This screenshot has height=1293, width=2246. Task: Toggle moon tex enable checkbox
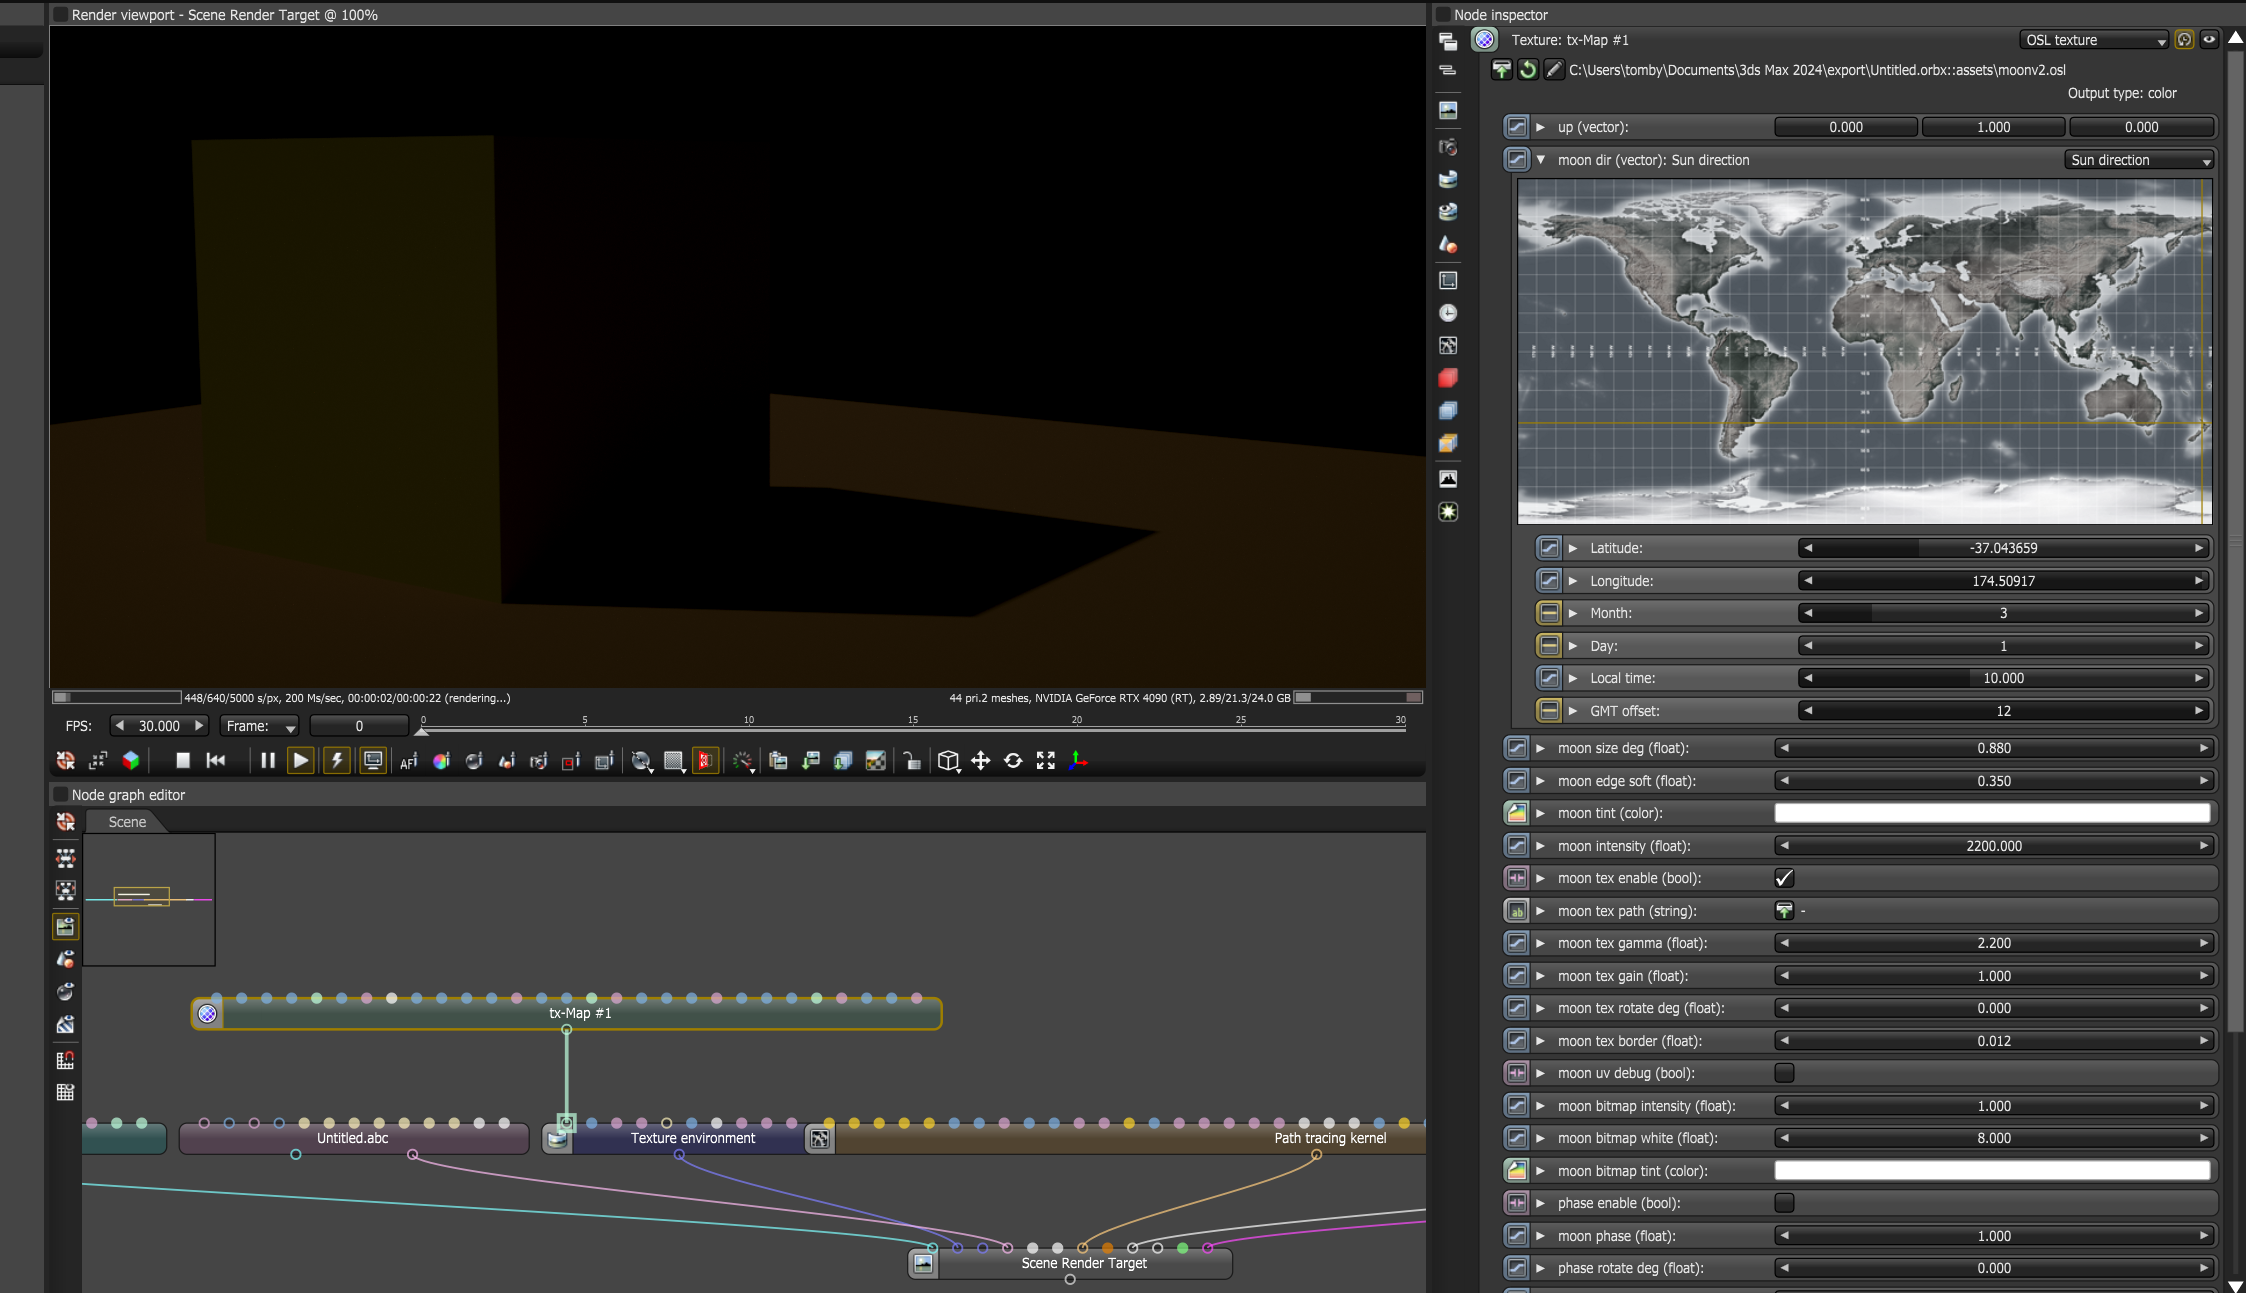coord(1784,878)
